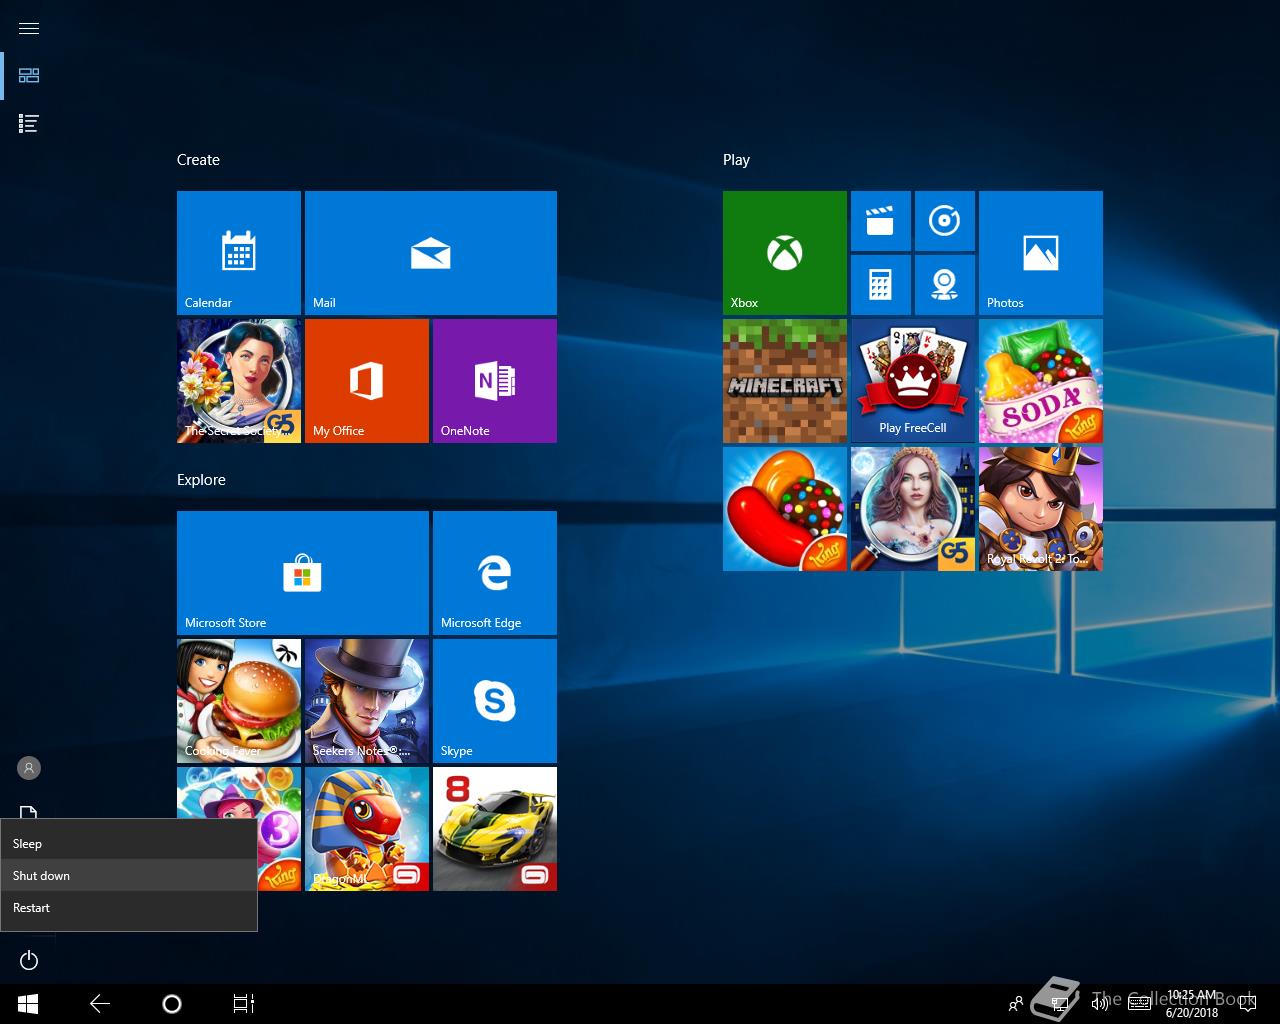
Task: Show the pinned tiles view
Action: [29, 76]
